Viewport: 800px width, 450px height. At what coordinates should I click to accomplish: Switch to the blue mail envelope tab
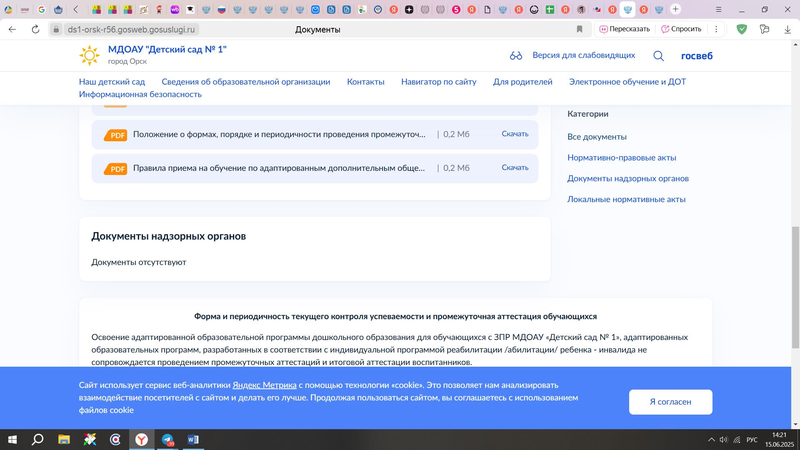315,9
